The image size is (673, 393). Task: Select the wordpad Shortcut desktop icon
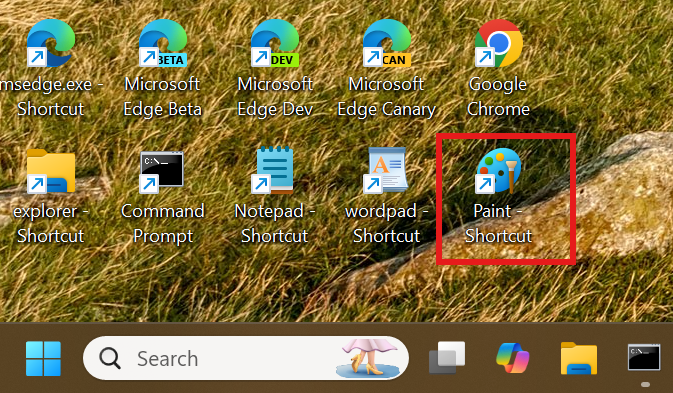click(385, 170)
